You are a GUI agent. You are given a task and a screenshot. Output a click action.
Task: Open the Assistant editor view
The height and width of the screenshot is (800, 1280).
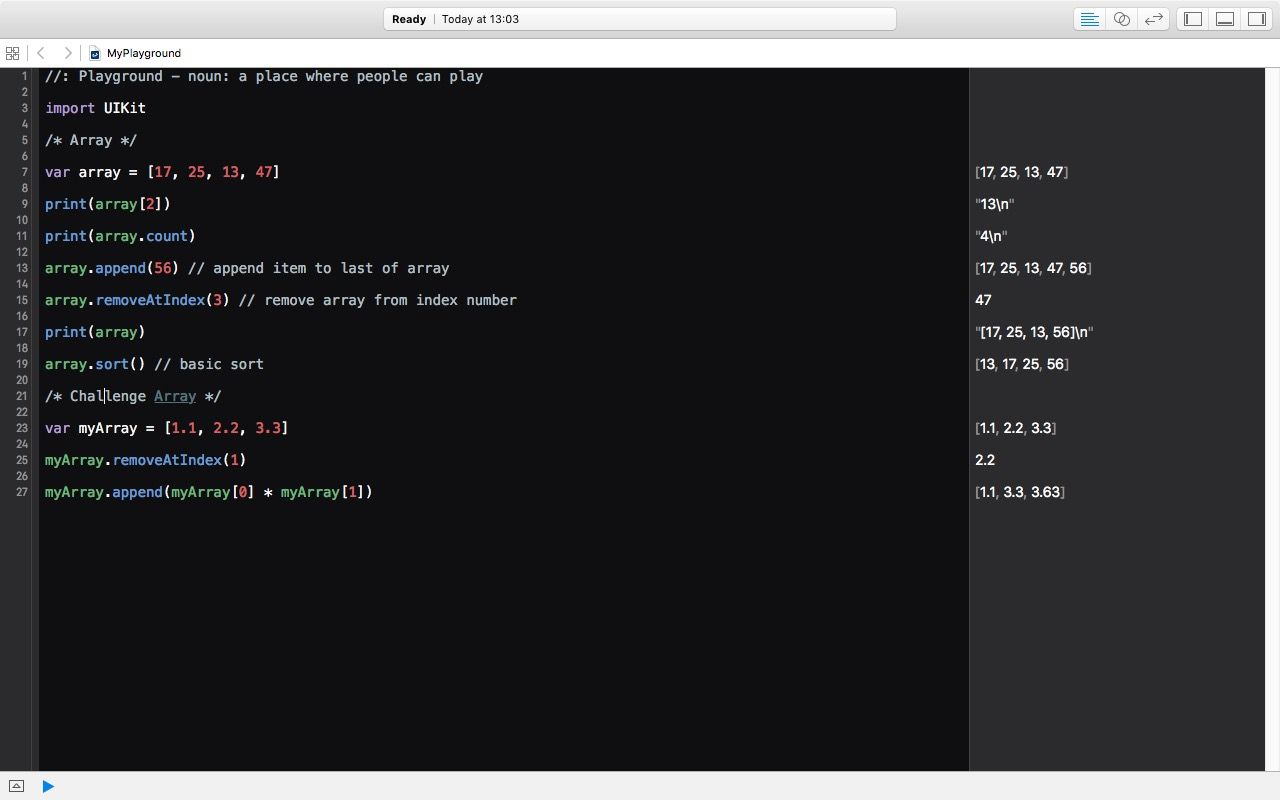pyautogui.click(x=1122, y=19)
